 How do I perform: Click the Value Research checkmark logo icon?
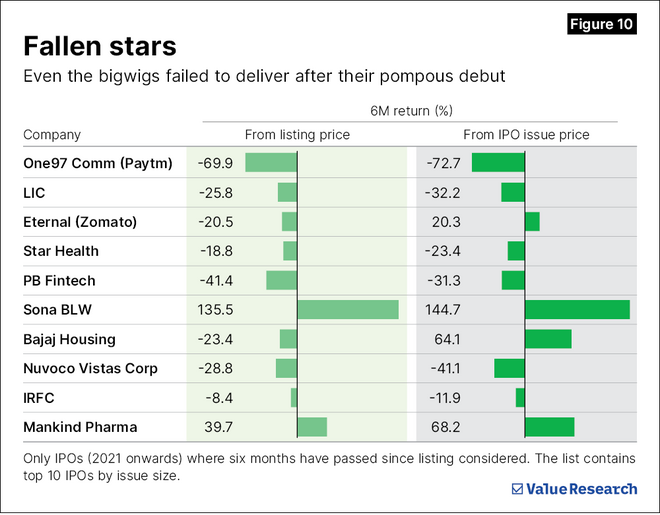tap(517, 489)
